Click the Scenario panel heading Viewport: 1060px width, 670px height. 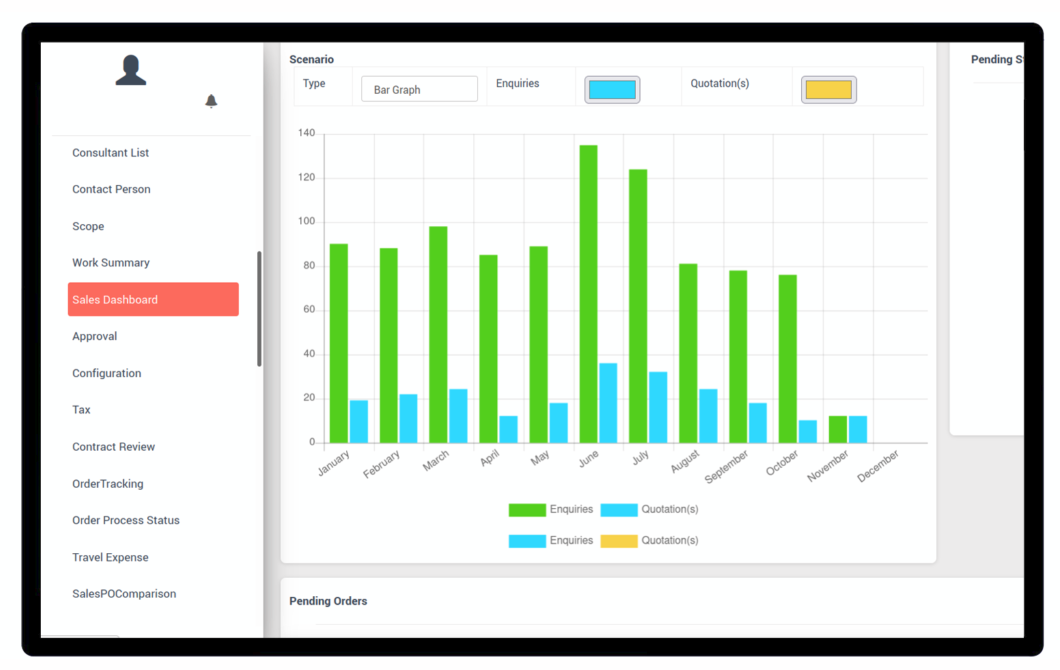point(312,59)
